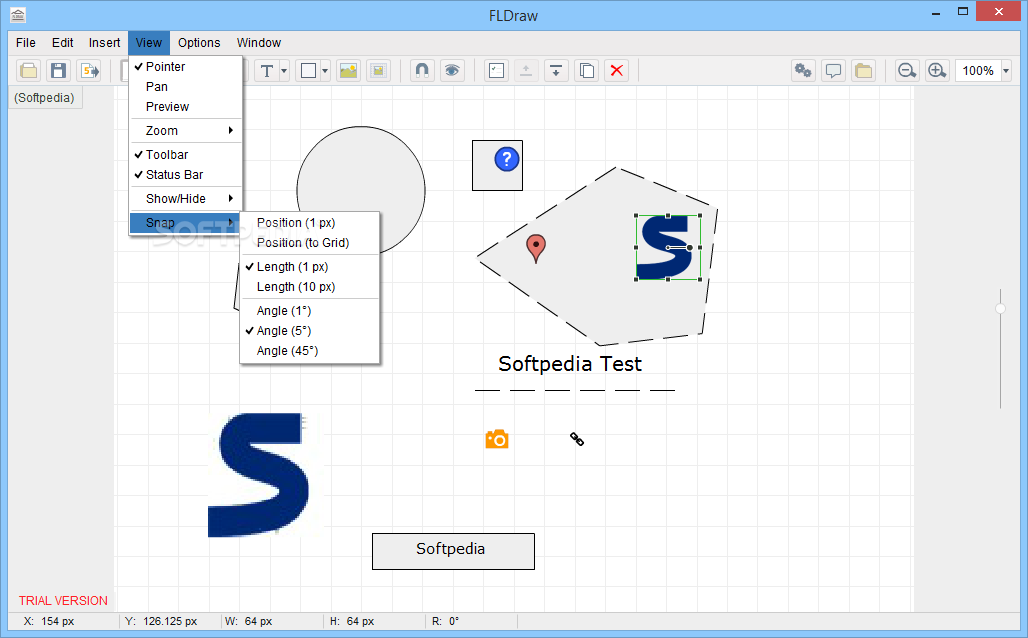Click the zoom in magnifier icon
The image size is (1028, 638).
[x=938, y=70]
